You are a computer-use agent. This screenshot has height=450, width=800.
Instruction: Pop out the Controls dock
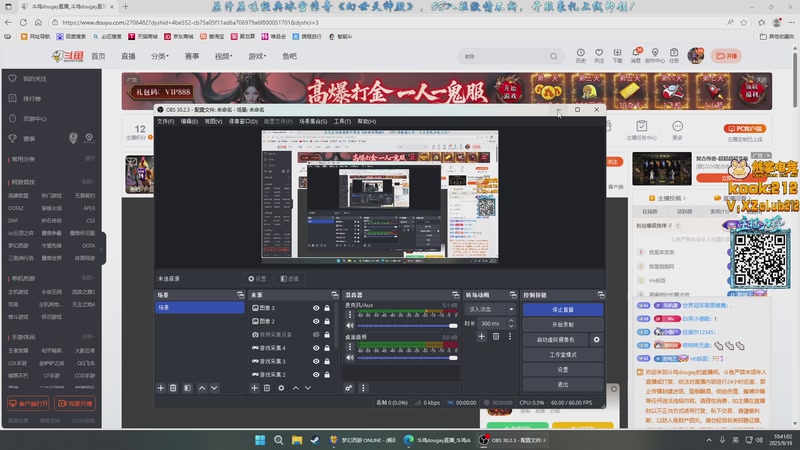(x=601, y=295)
